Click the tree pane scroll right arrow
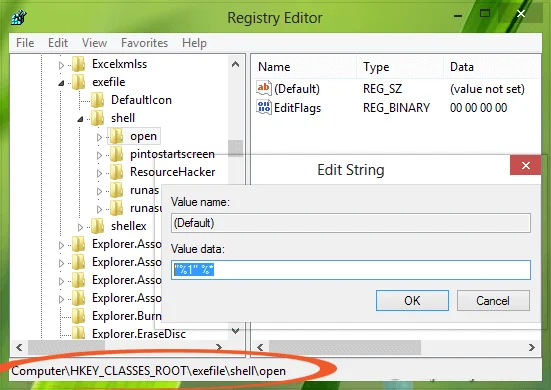 coord(219,347)
